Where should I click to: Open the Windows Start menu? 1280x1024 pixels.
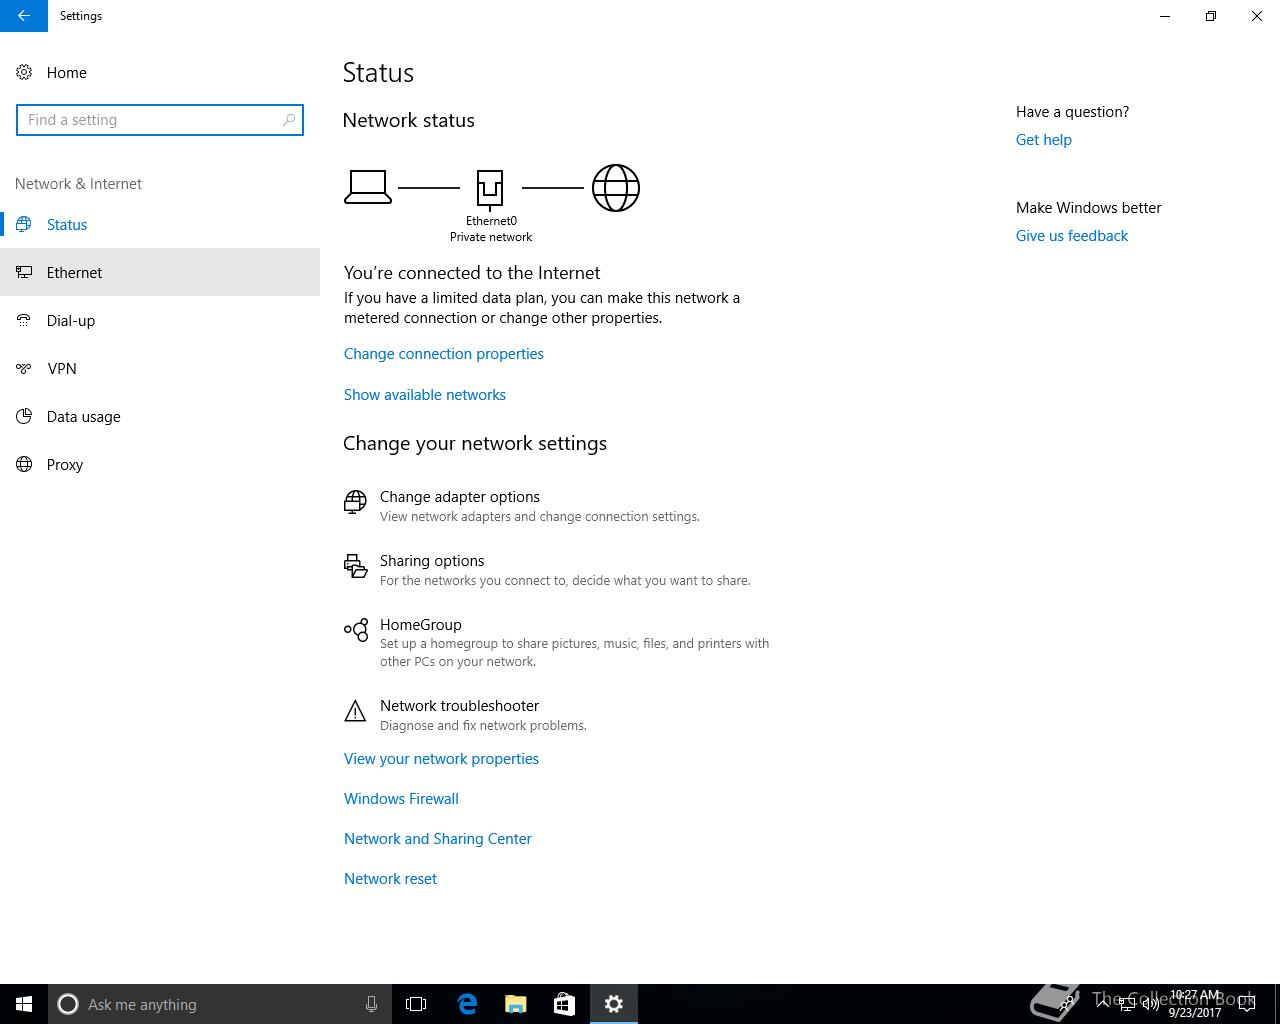pyautogui.click(x=24, y=1004)
